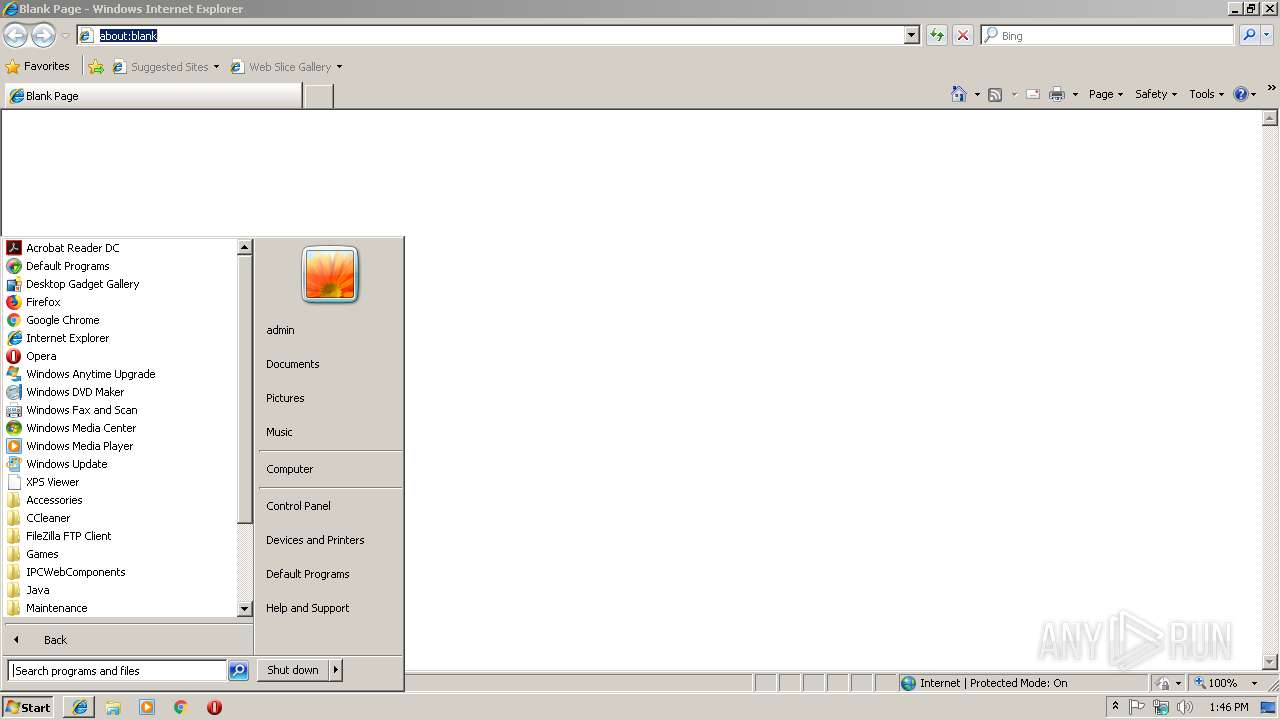
Task: Expand Java folder in Start menu
Action: tap(37, 590)
